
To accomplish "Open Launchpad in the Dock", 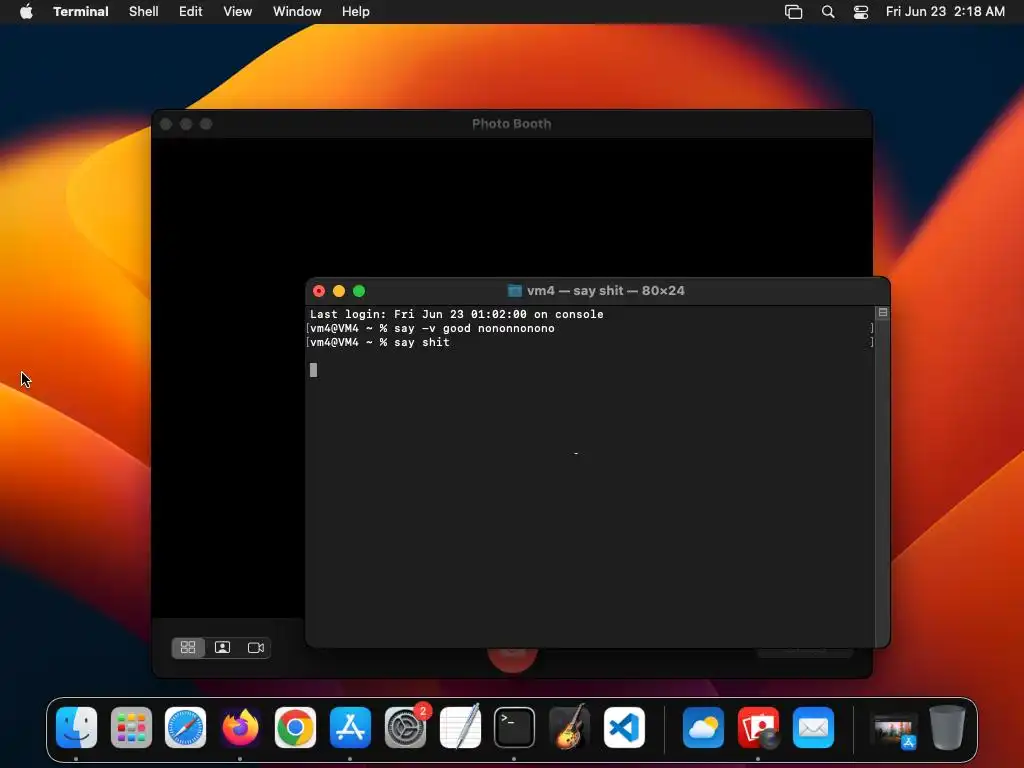I will (x=131, y=728).
